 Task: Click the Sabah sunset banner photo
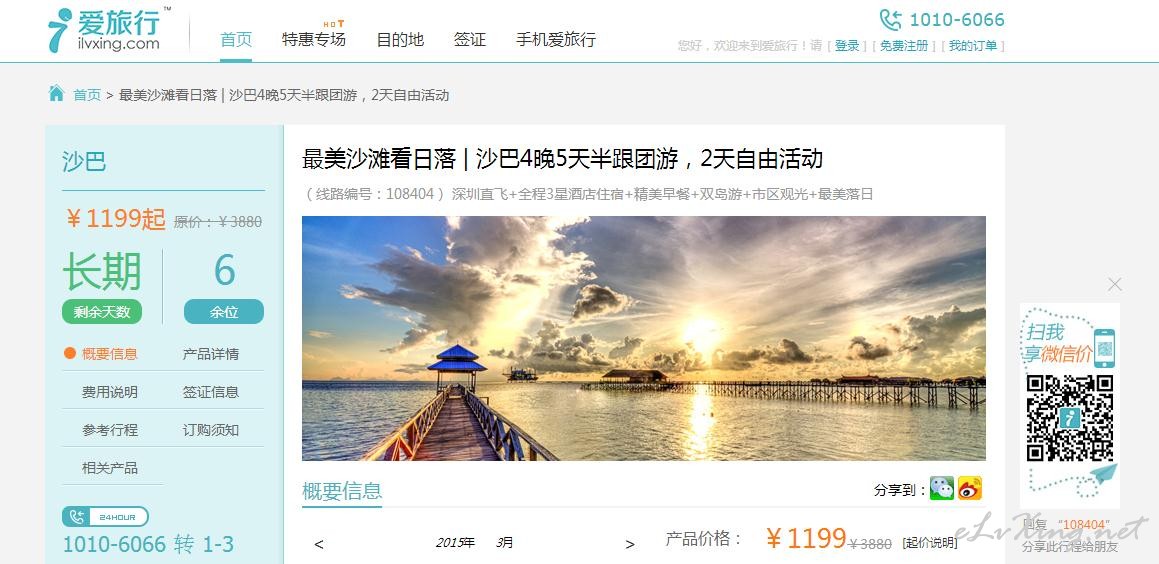[644, 338]
